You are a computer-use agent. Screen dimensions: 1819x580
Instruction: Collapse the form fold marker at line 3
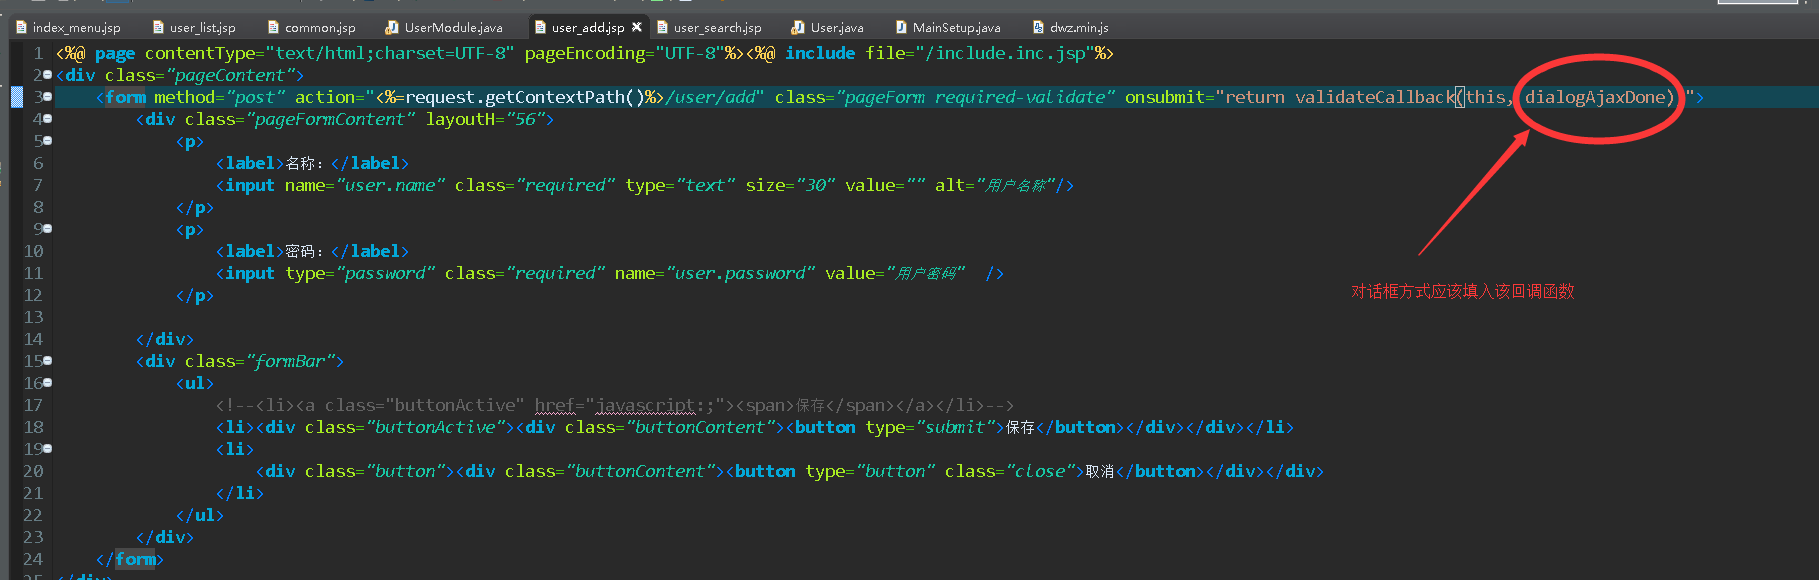click(x=48, y=97)
